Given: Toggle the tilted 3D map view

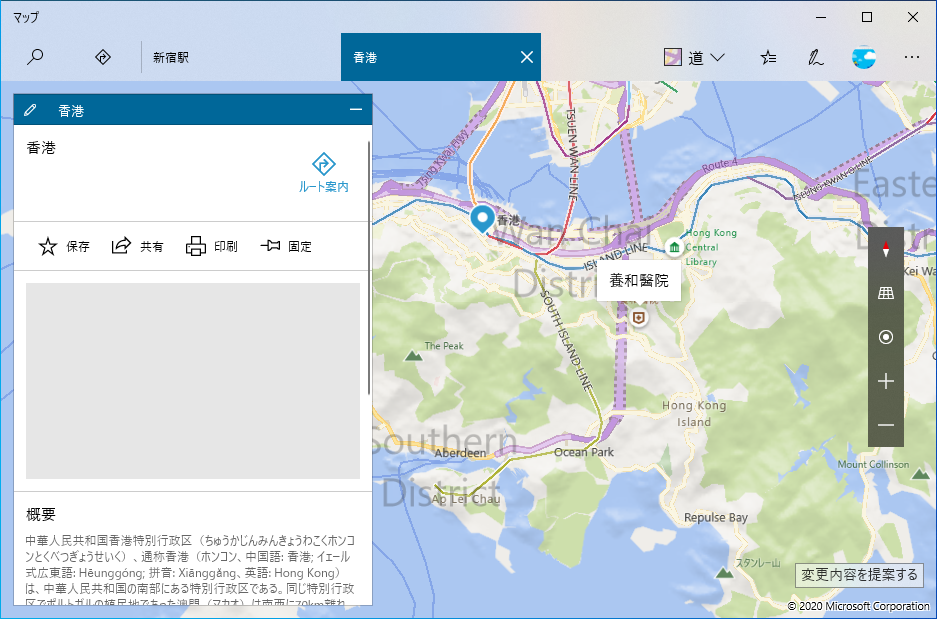Looking at the screenshot, I should pyautogui.click(x=885, y=293).
